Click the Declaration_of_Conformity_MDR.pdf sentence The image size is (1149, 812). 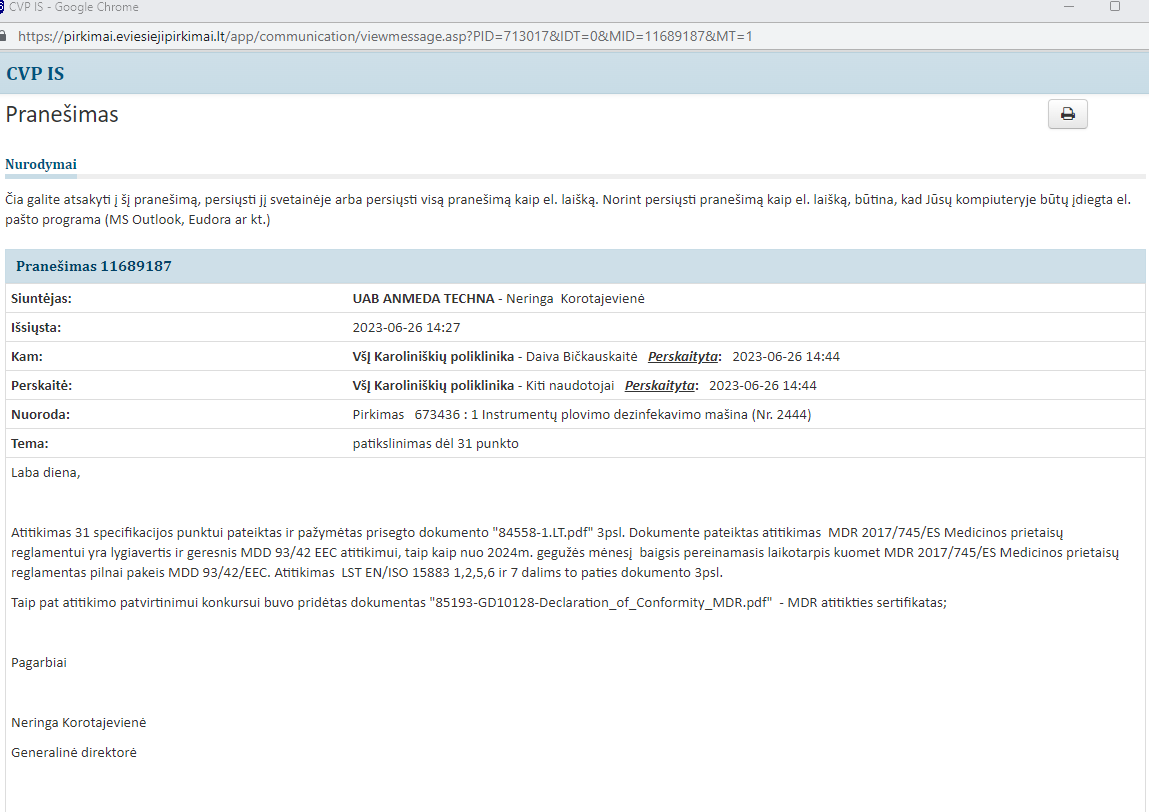[479, 603]
